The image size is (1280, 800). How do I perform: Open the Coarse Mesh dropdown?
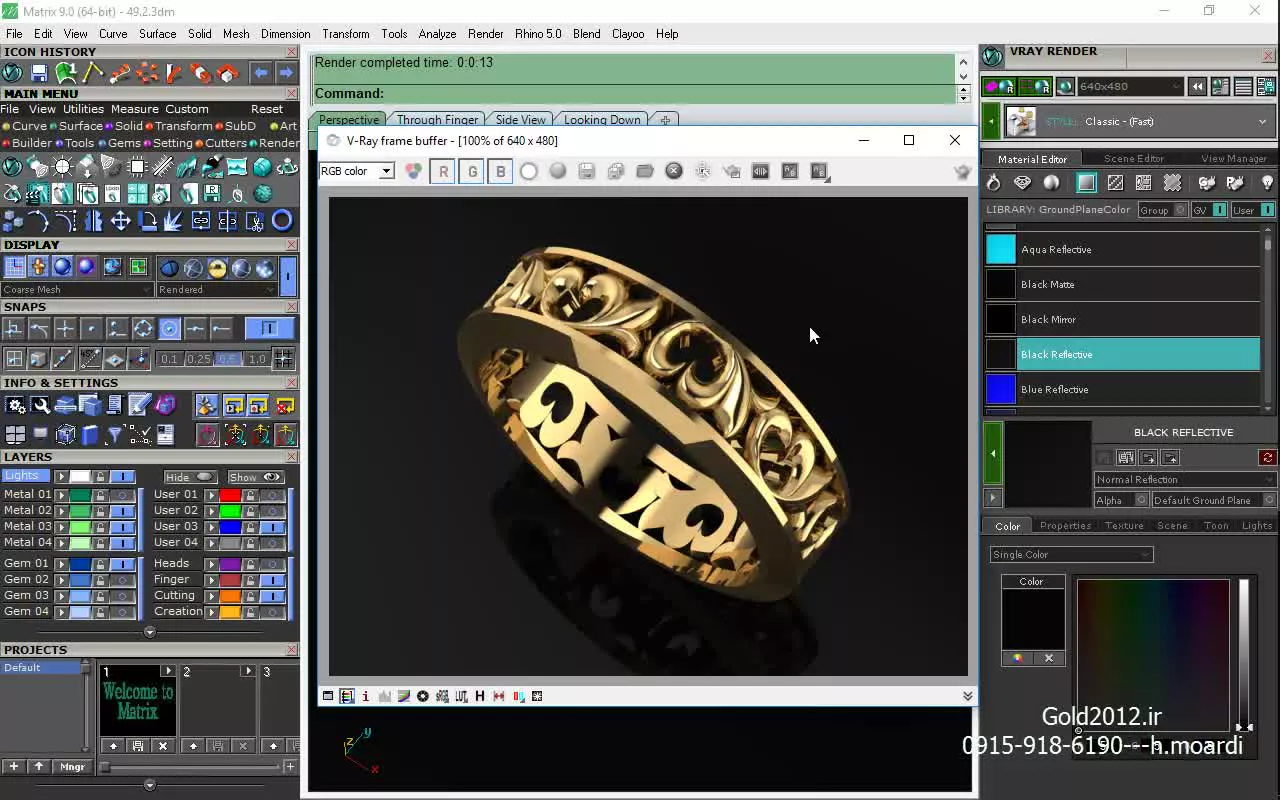[x=77, y=290]
